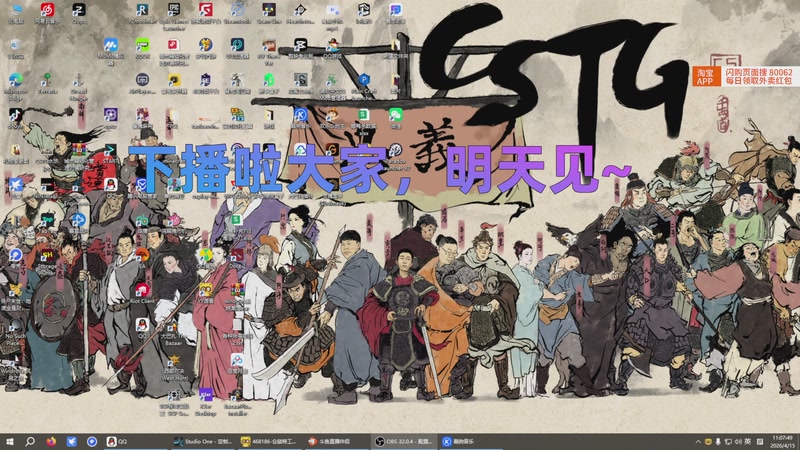Open the purple Klar Desktop icon
The height and width of the screenshot is (450, 800).
[x=205, y=402]
